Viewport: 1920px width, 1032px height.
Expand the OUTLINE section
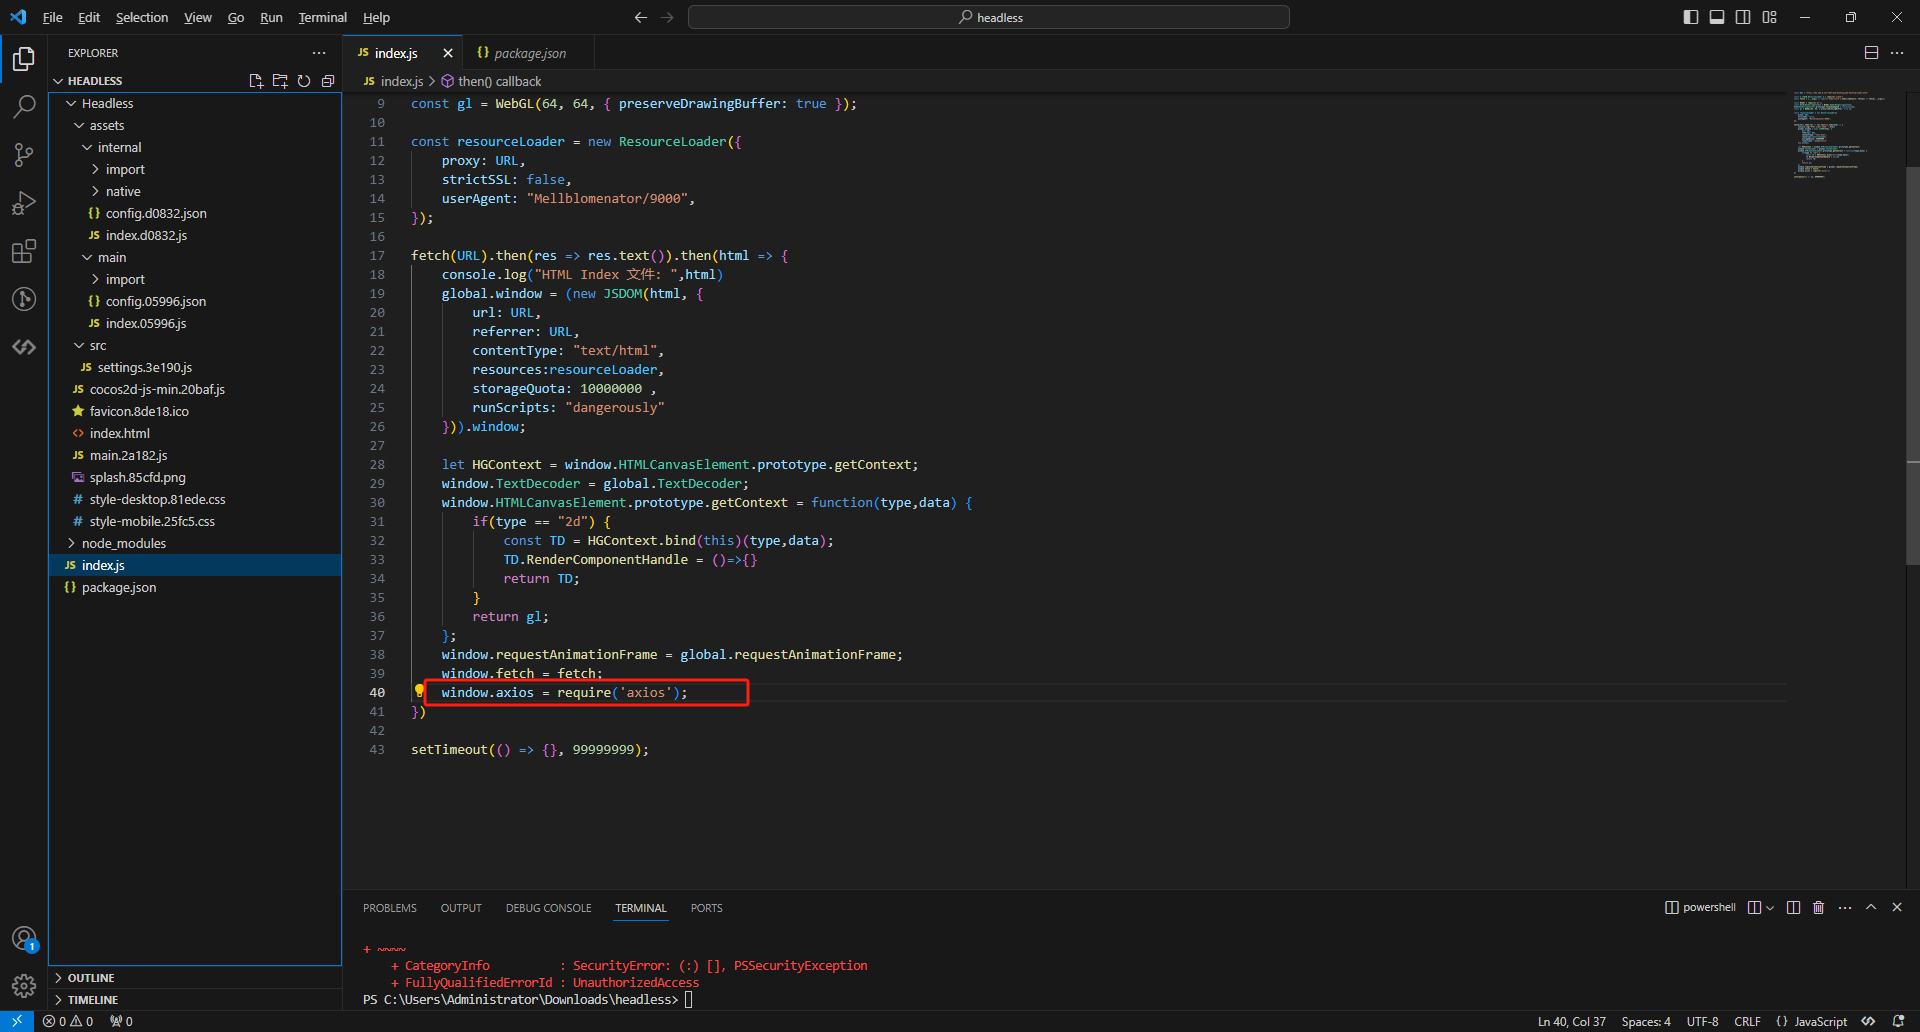(91, 978)
